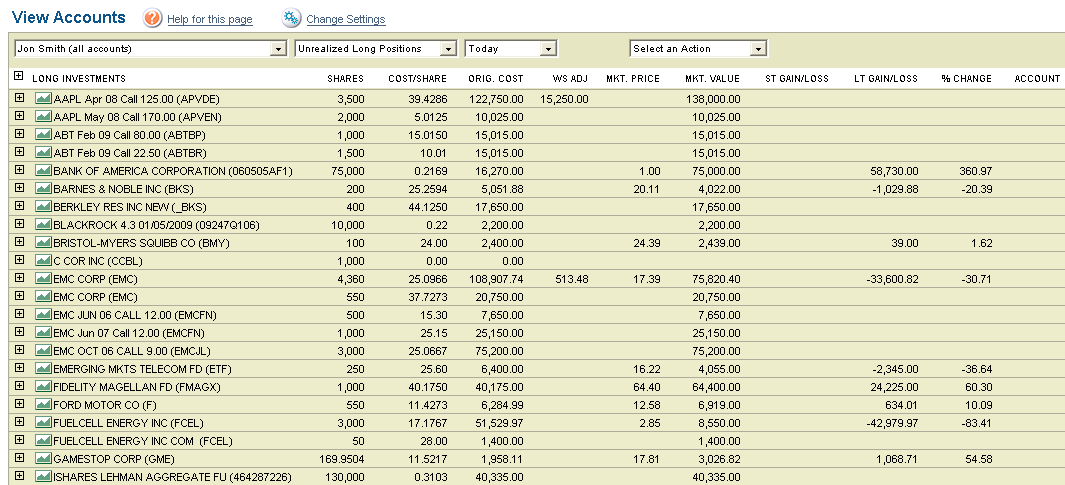The height and width of the screenshot is (485, 1065).
Task: Open the Help for this page link
Action: point(210,20)
